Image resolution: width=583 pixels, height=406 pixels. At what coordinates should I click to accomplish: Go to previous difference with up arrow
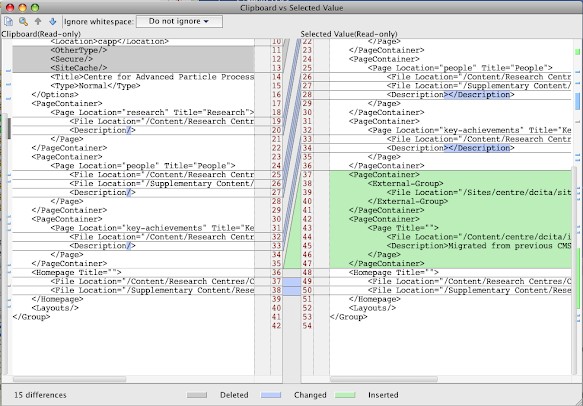point(38,22)
